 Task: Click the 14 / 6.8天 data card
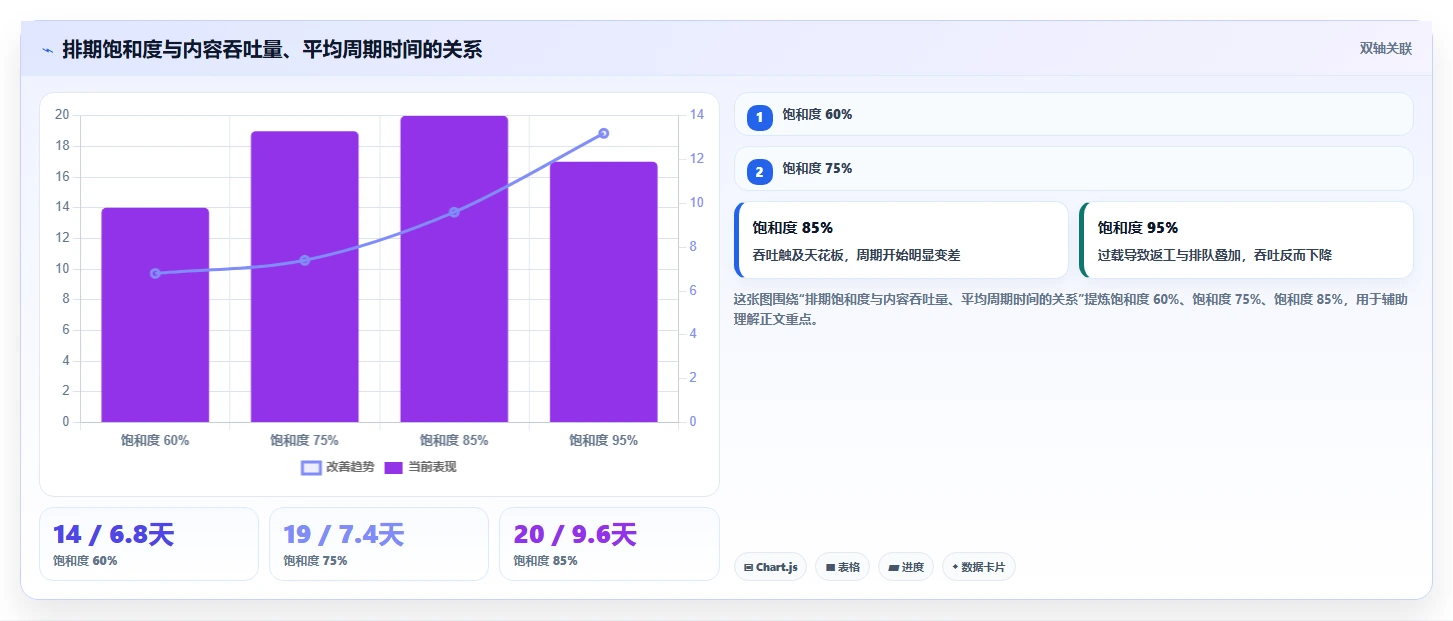[149, 544]
